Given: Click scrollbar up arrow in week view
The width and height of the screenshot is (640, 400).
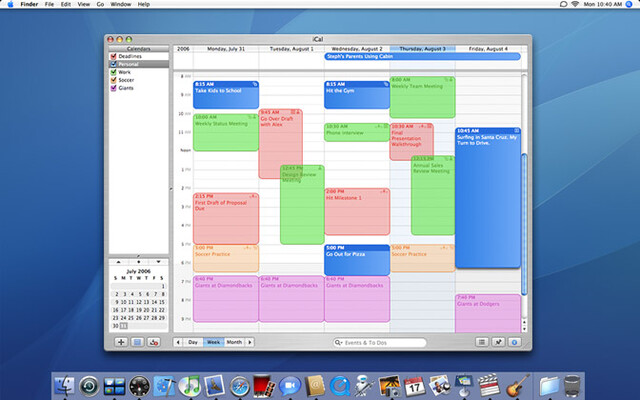Looking at the screenshot, I should point(524,322).
